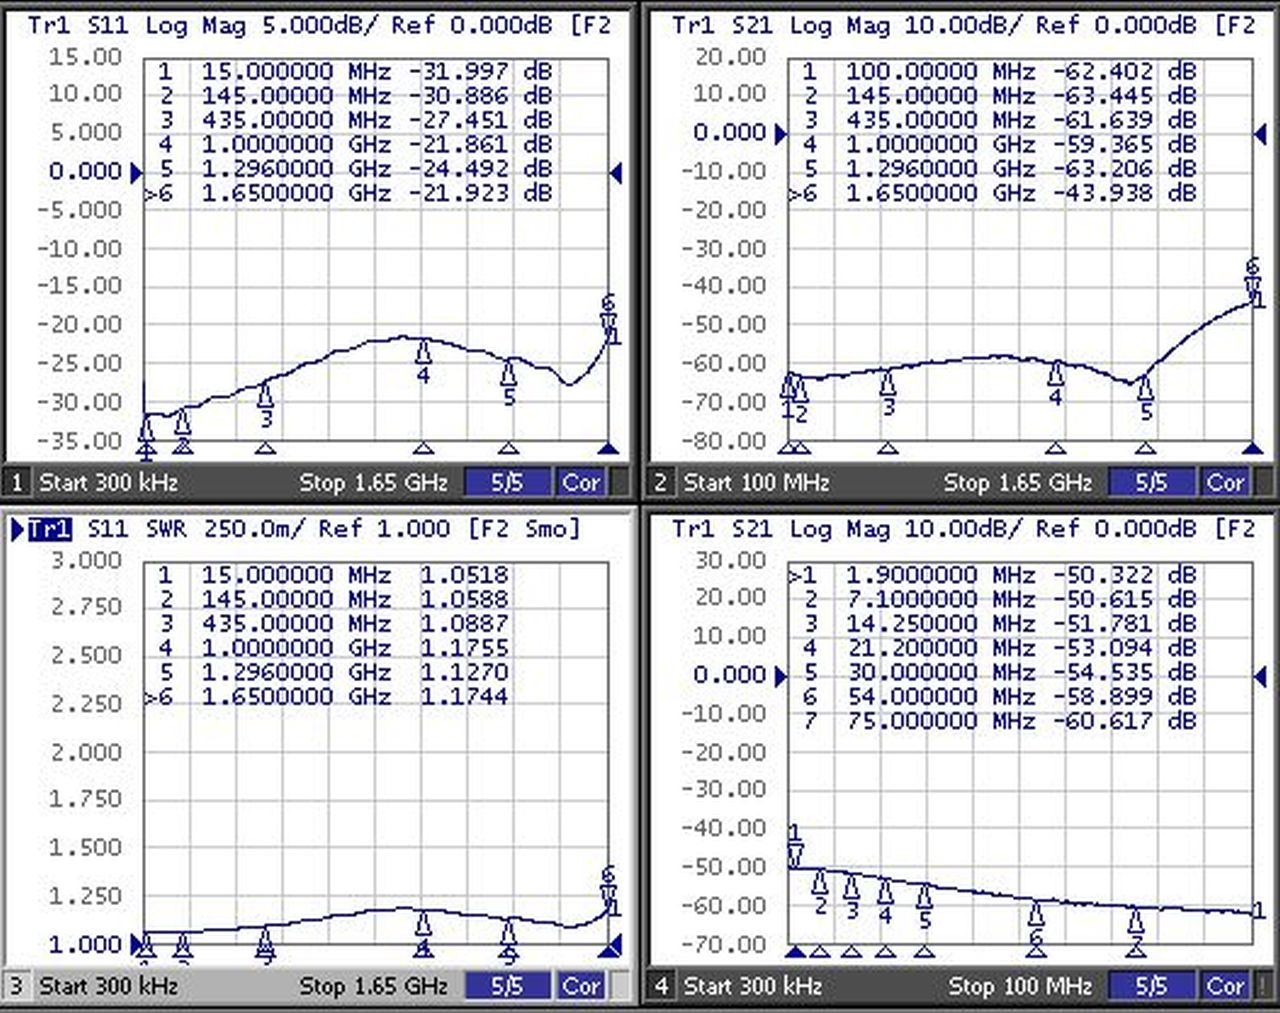The width and height of the screenshot is (1280, 1013).
Task: Toggle the Cor correction indicator in channel 1
Action: pos(581,483)
